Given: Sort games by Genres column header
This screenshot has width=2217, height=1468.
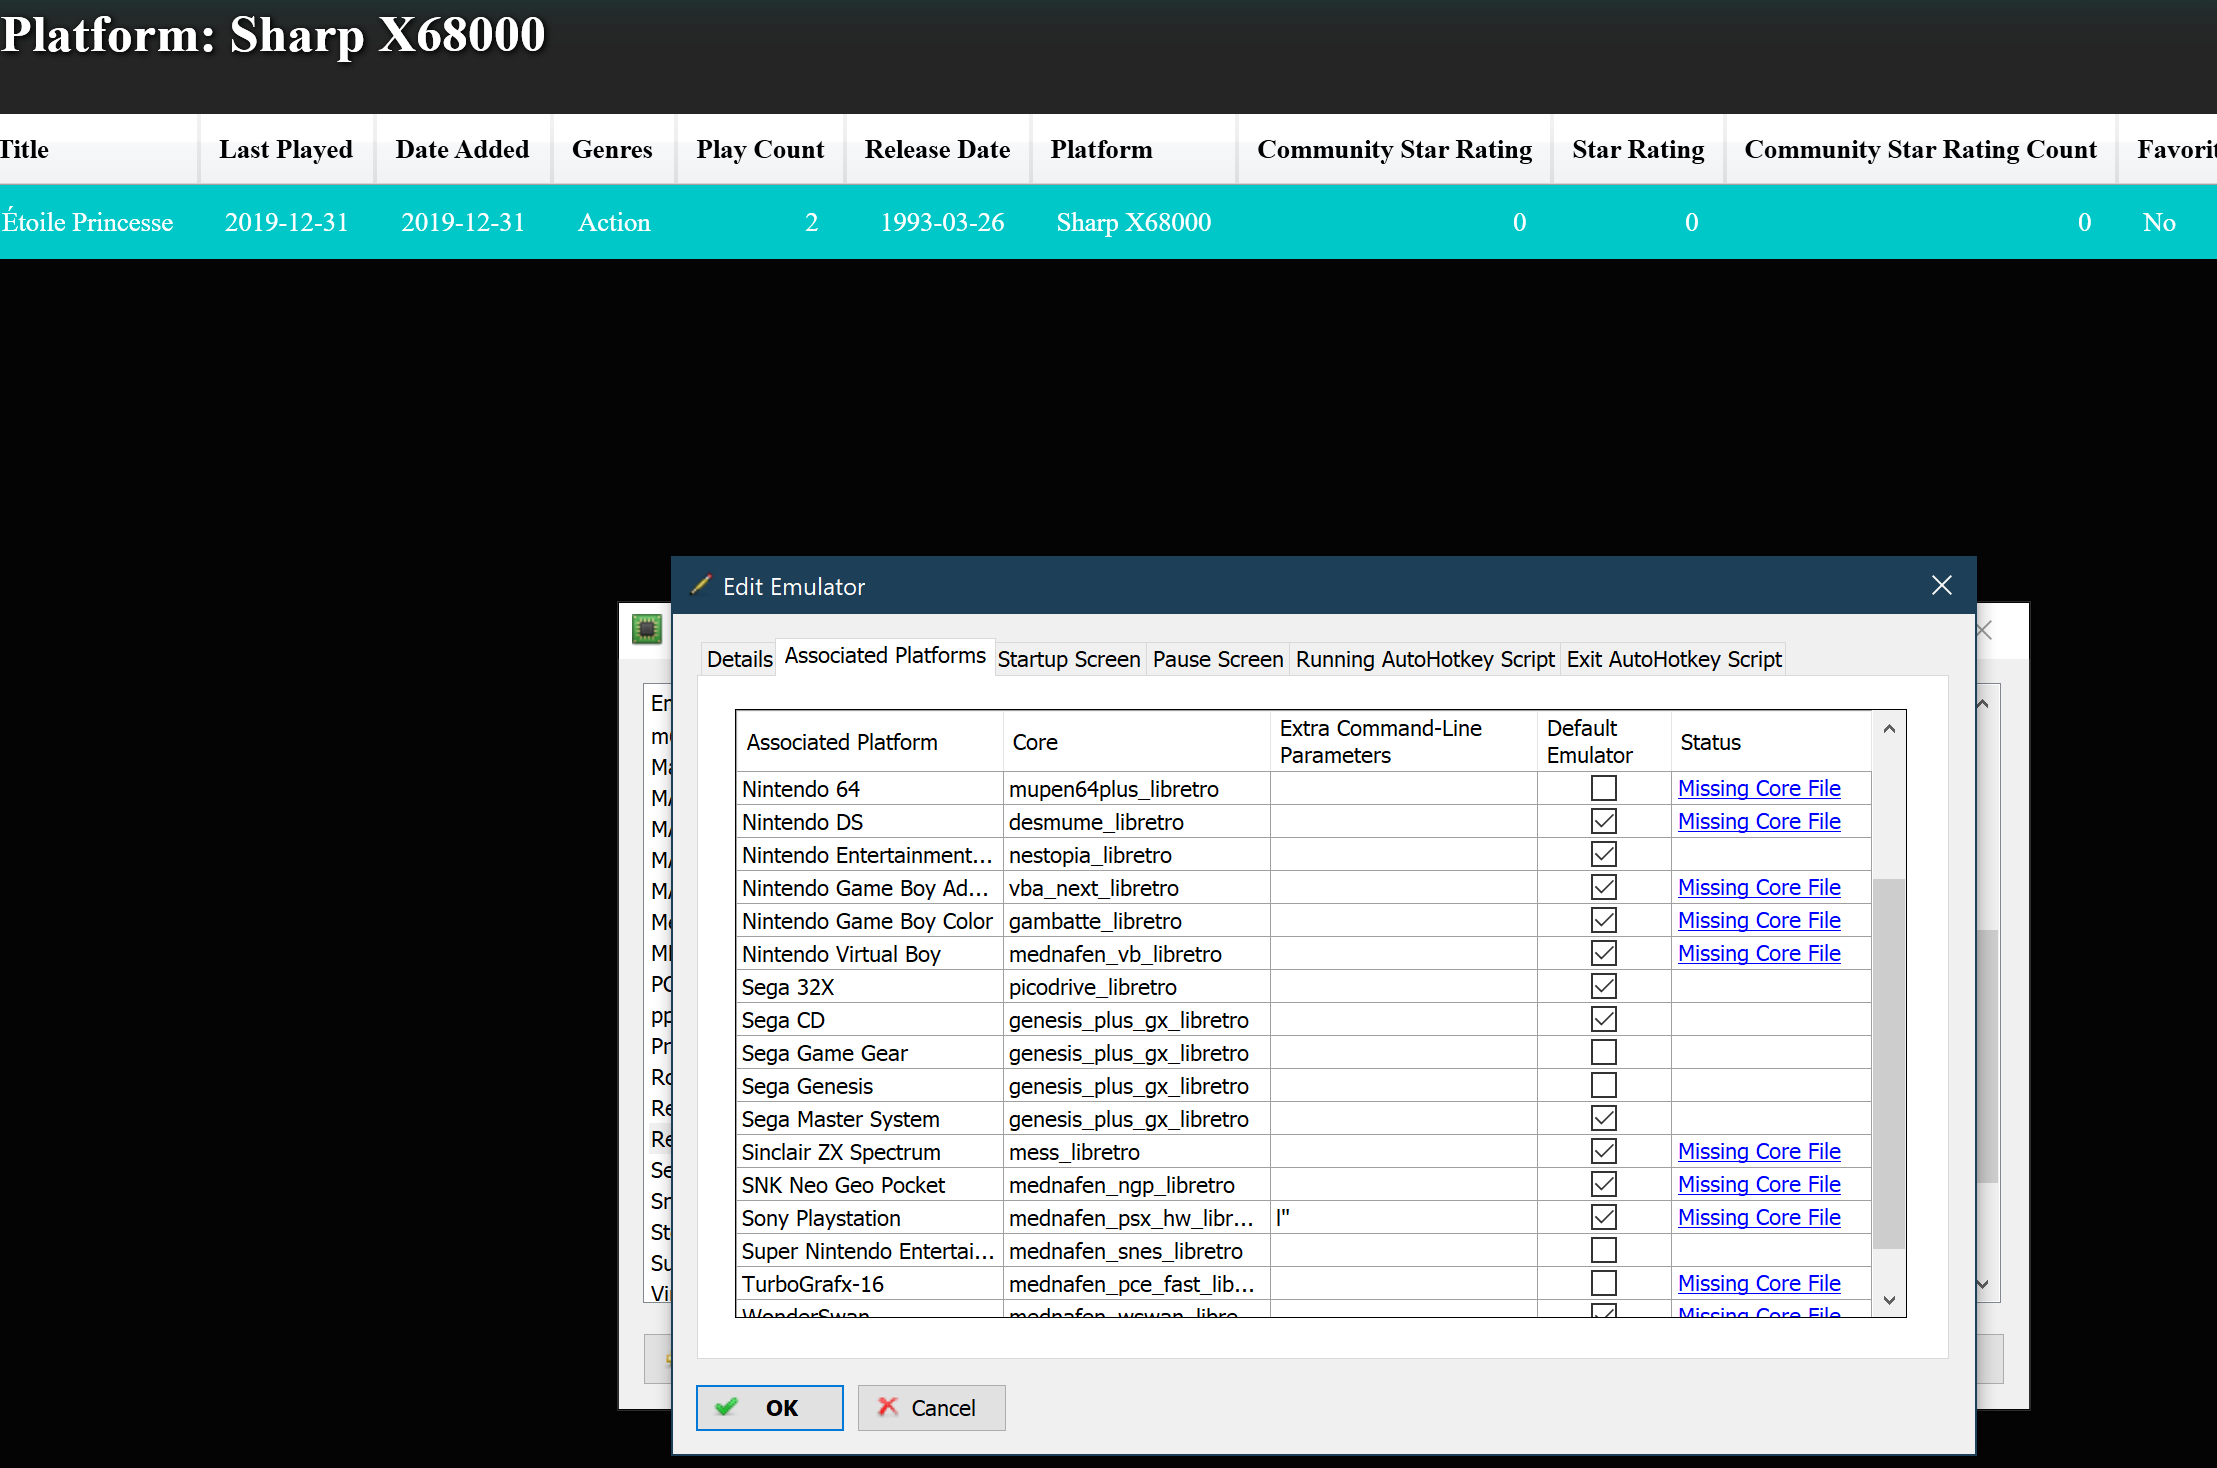Looking at the screenshot, I should tap(612, 149).
